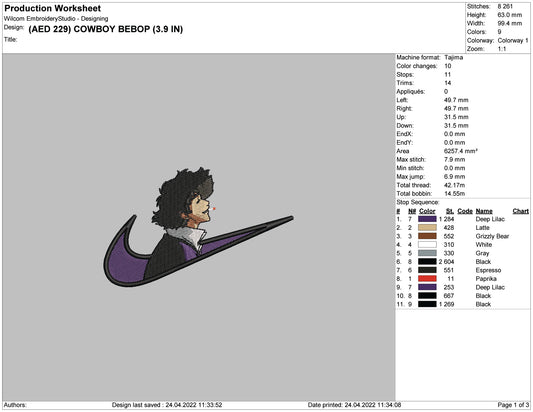Click the embroidered character design preview
Screen dimensions: 533x412
coord(198,227)
